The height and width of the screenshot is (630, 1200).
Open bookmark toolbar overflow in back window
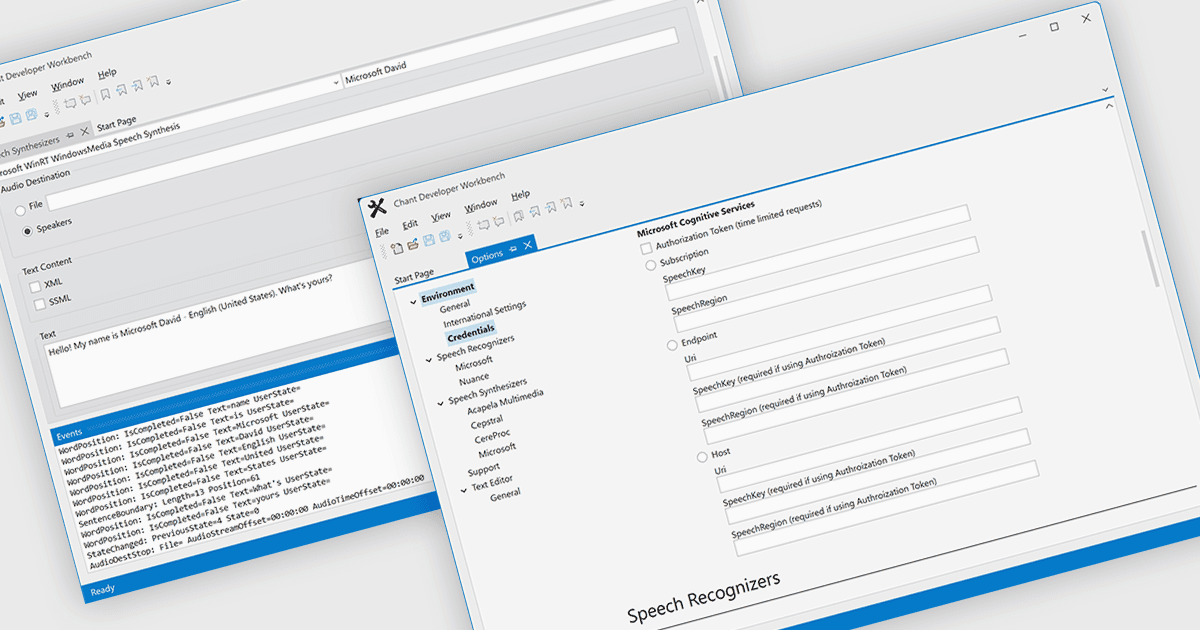tap(169, 81)
